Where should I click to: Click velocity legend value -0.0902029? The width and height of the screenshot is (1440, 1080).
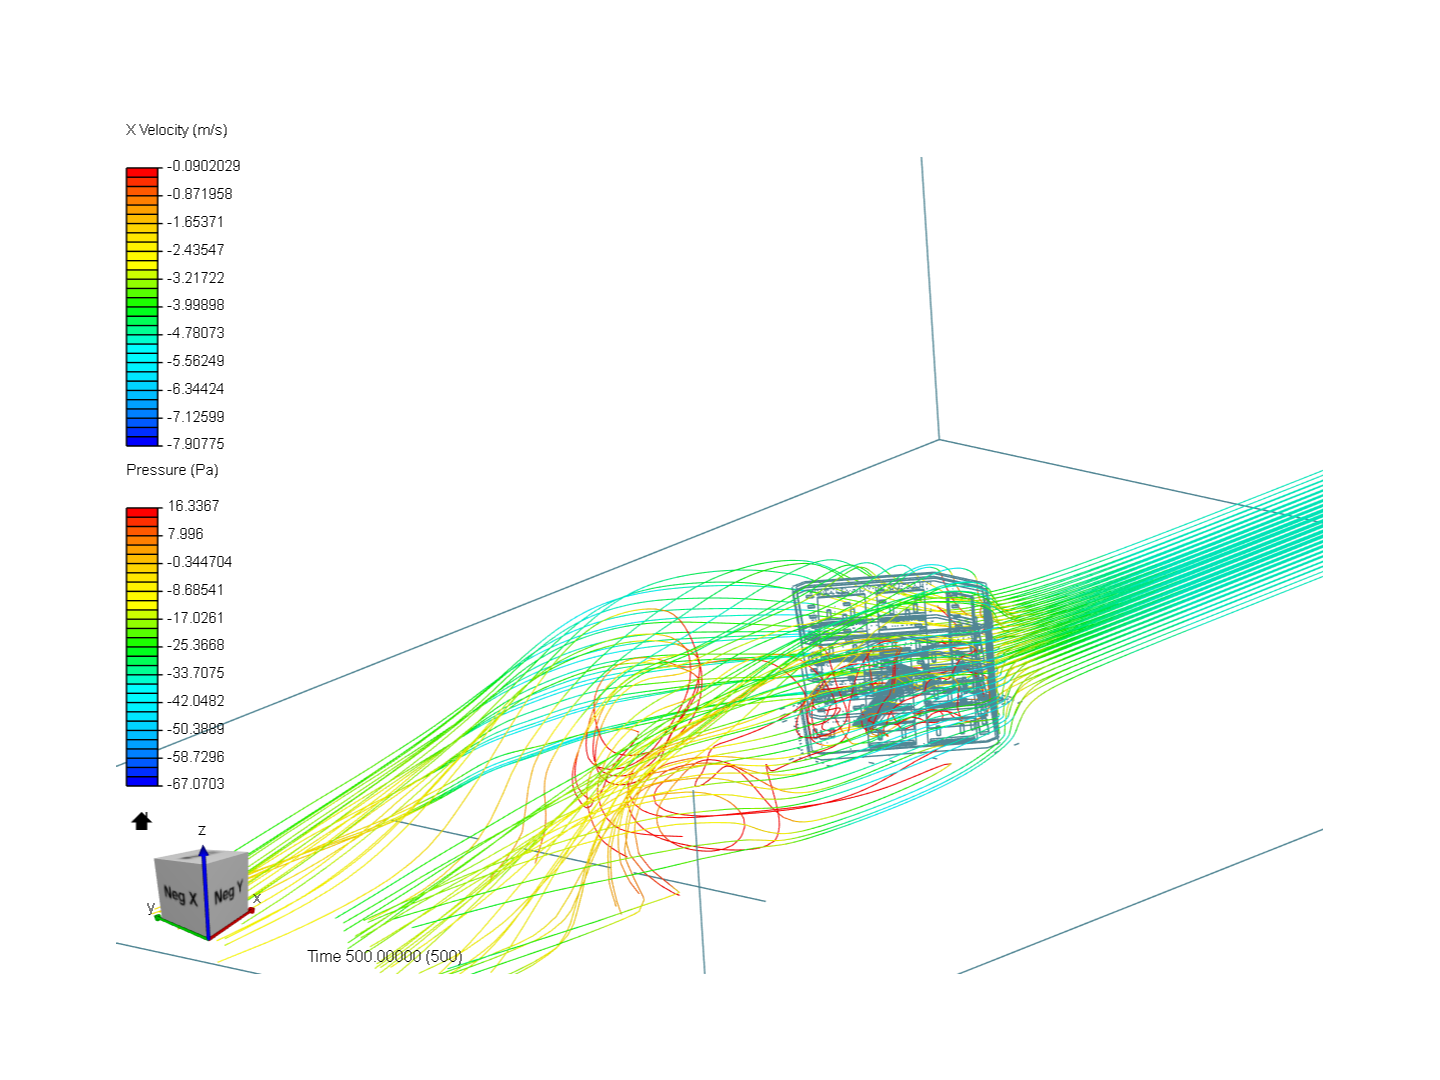coord(204,166)
